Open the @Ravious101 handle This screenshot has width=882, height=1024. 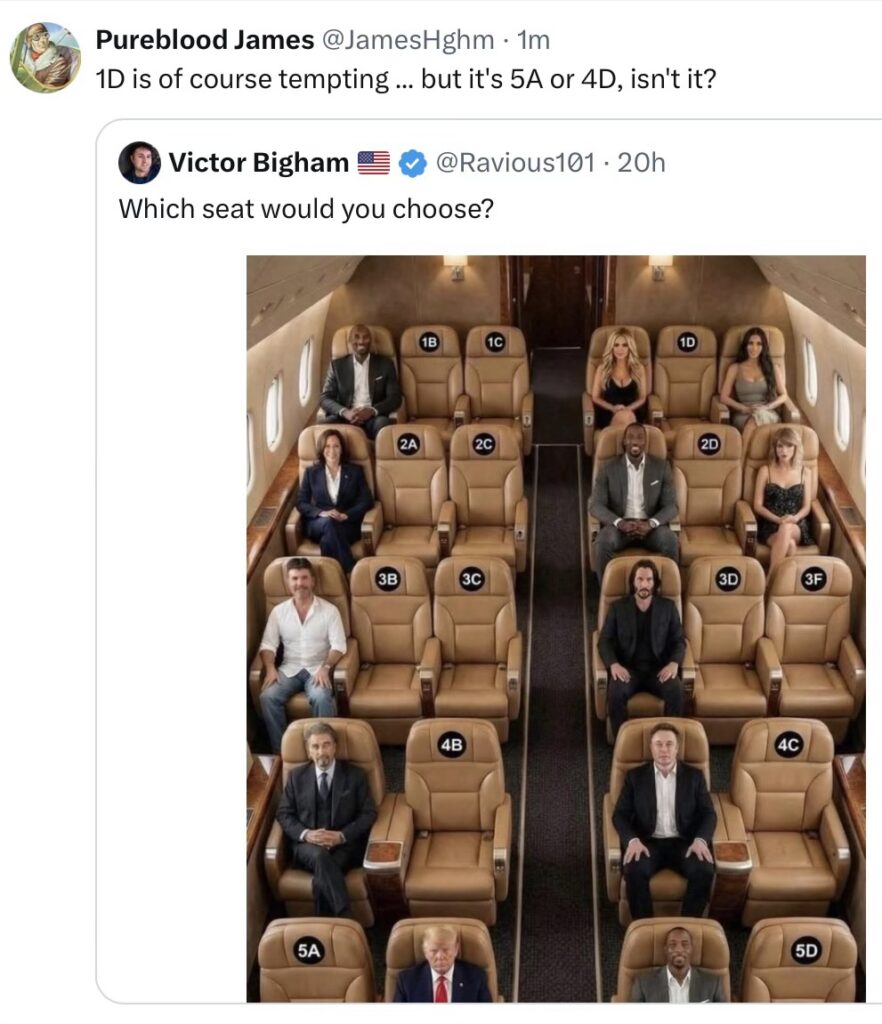512,162
